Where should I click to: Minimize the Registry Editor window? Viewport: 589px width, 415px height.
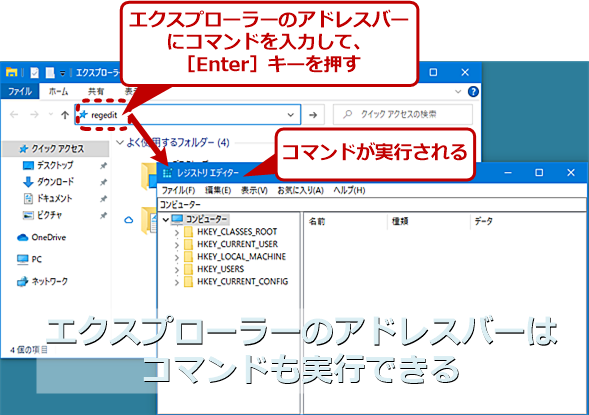508,172
